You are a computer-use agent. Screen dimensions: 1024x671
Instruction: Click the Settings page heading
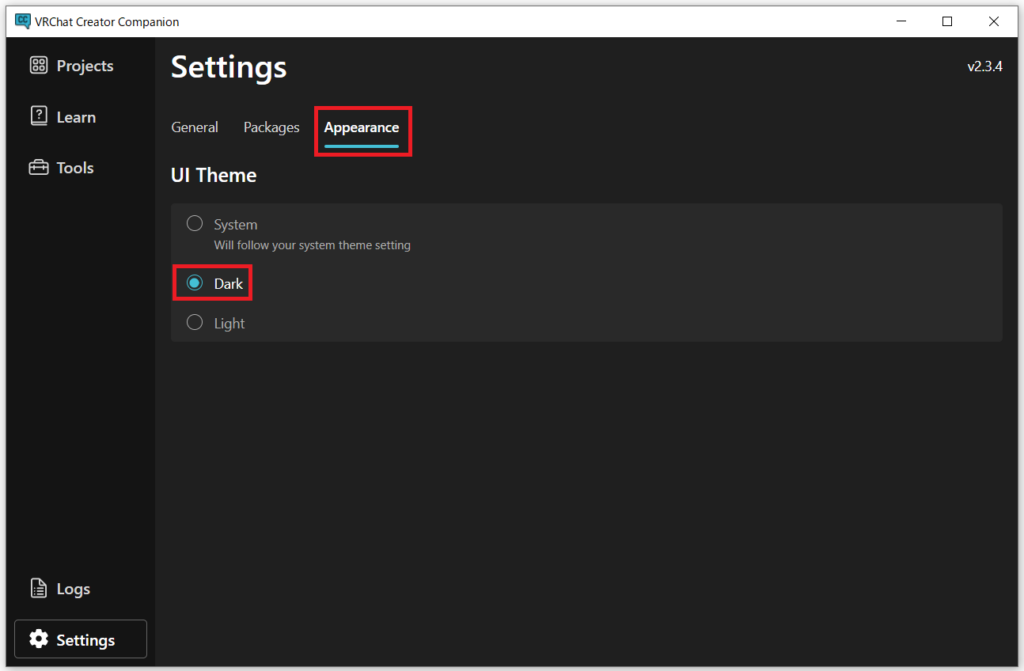click(x=229, y=67)
